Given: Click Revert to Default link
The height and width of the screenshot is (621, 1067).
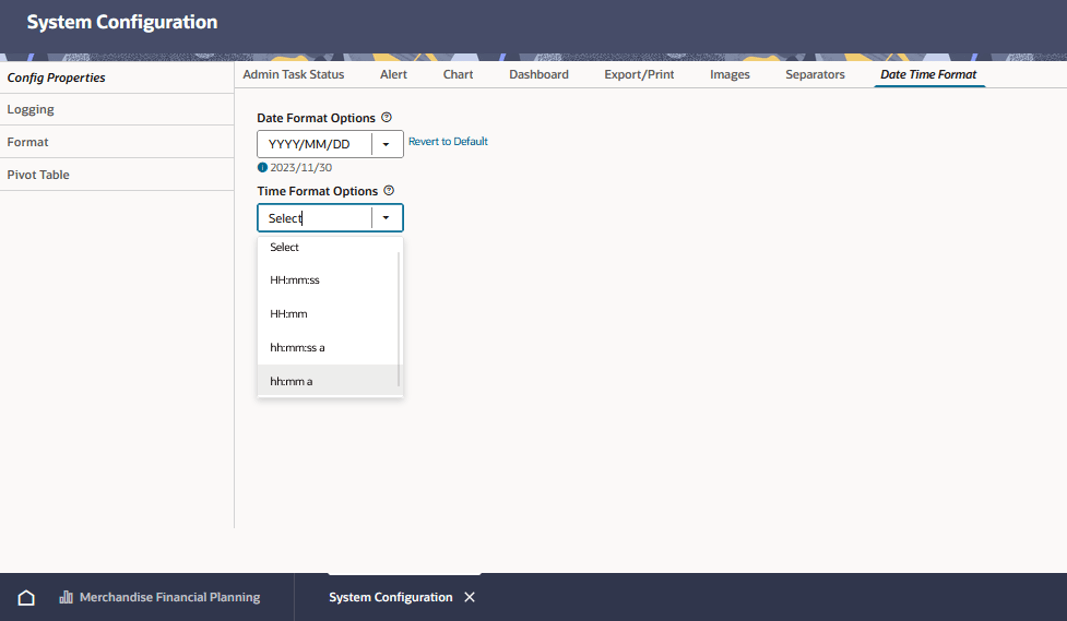Looking at the screenshot, I should tap(448, 141).
